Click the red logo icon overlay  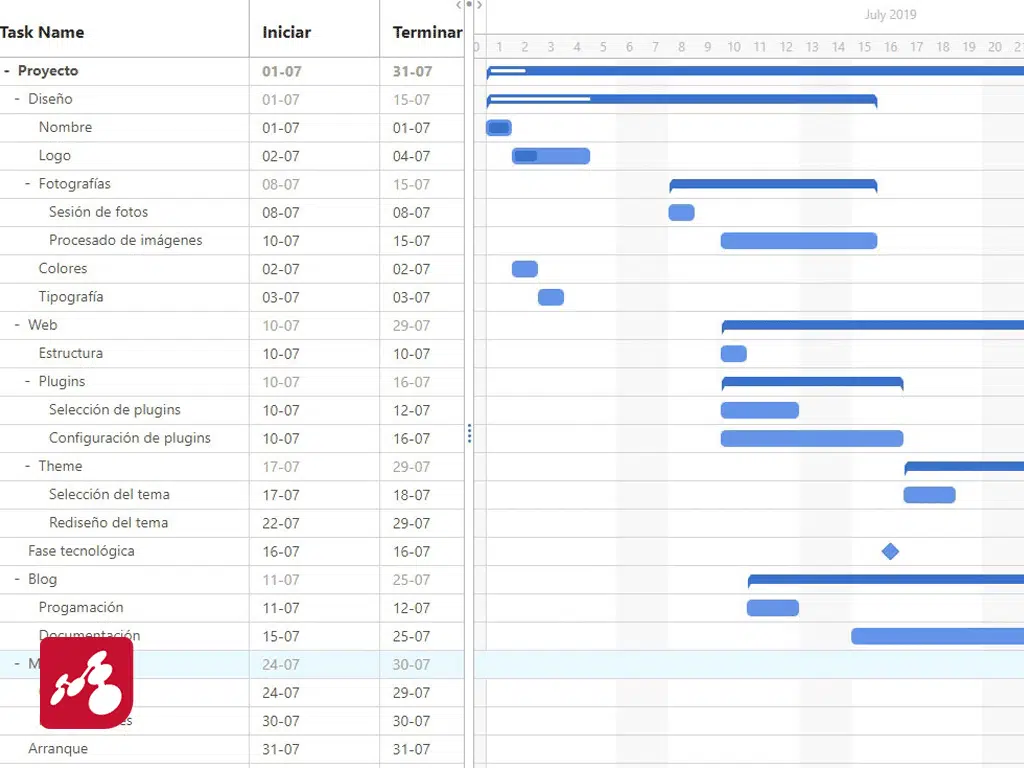[86, 683]
